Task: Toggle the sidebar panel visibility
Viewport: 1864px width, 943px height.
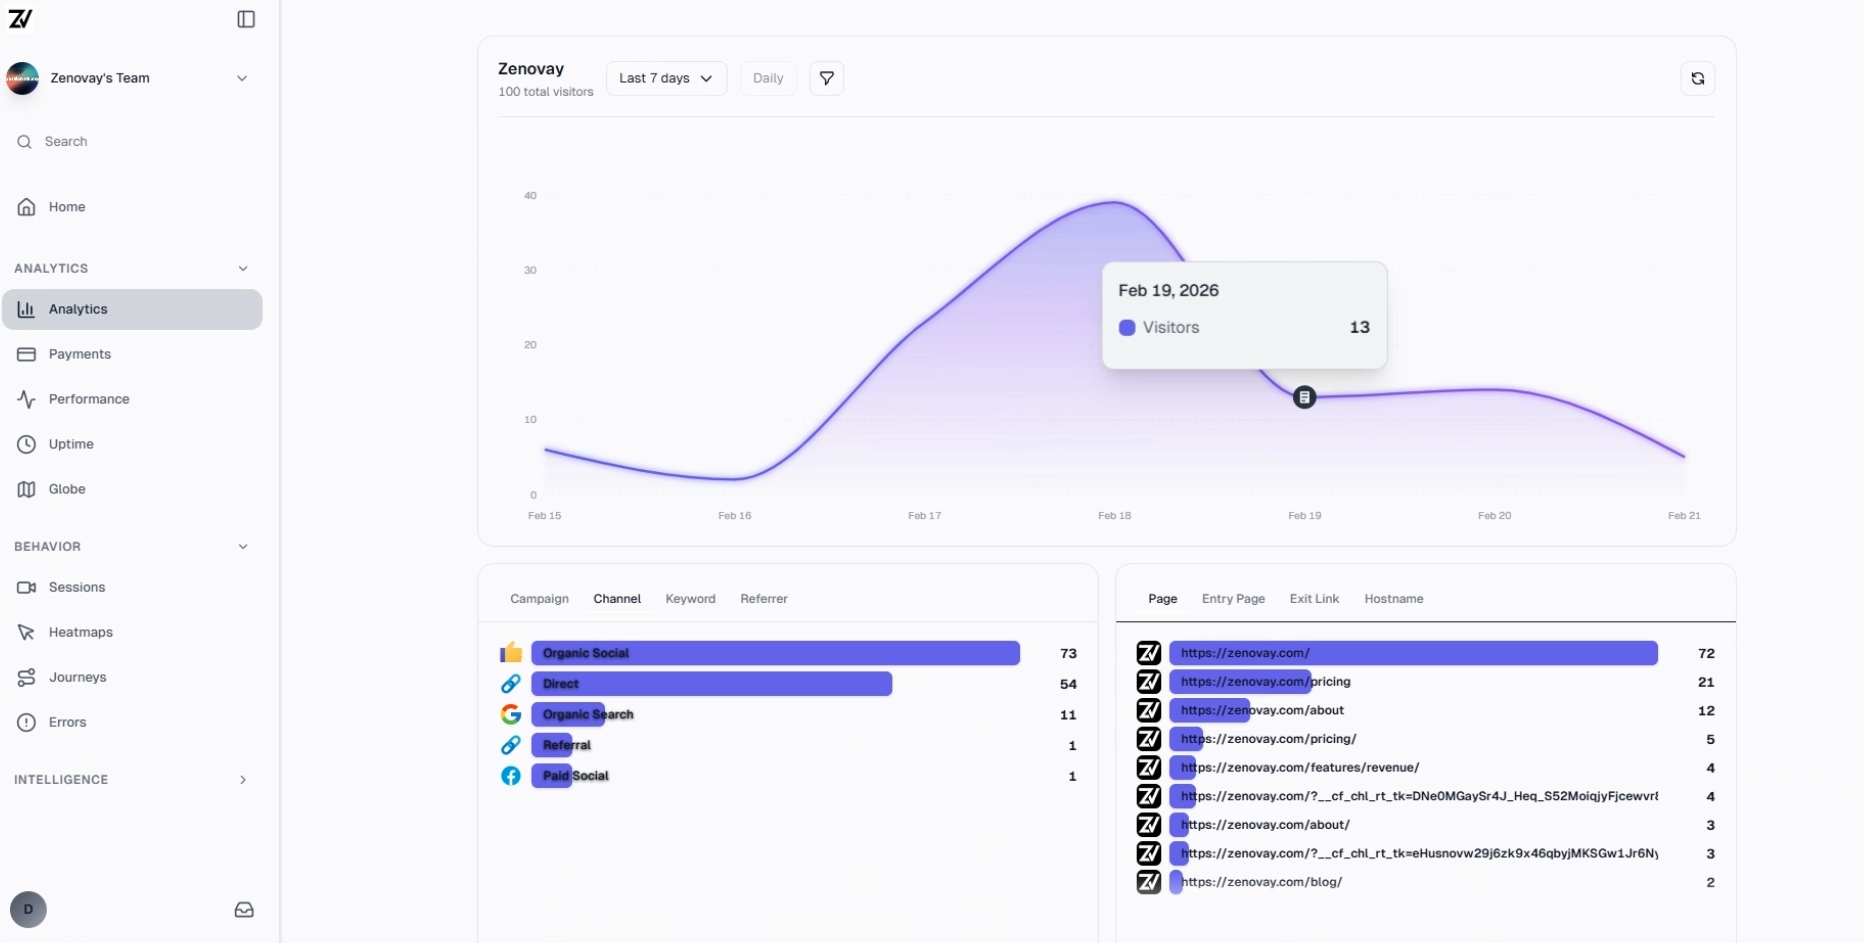Action: click(245, 19)
